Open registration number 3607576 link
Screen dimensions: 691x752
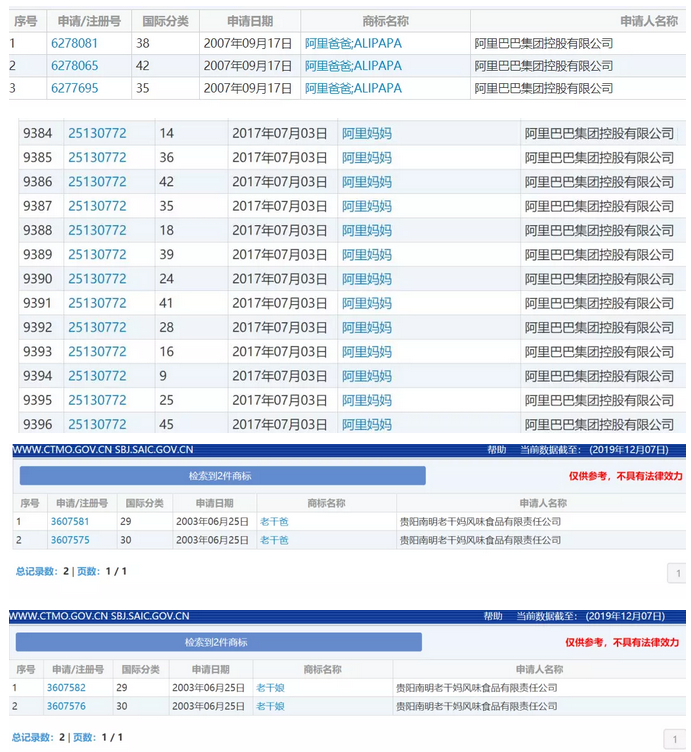click(66, 706)
